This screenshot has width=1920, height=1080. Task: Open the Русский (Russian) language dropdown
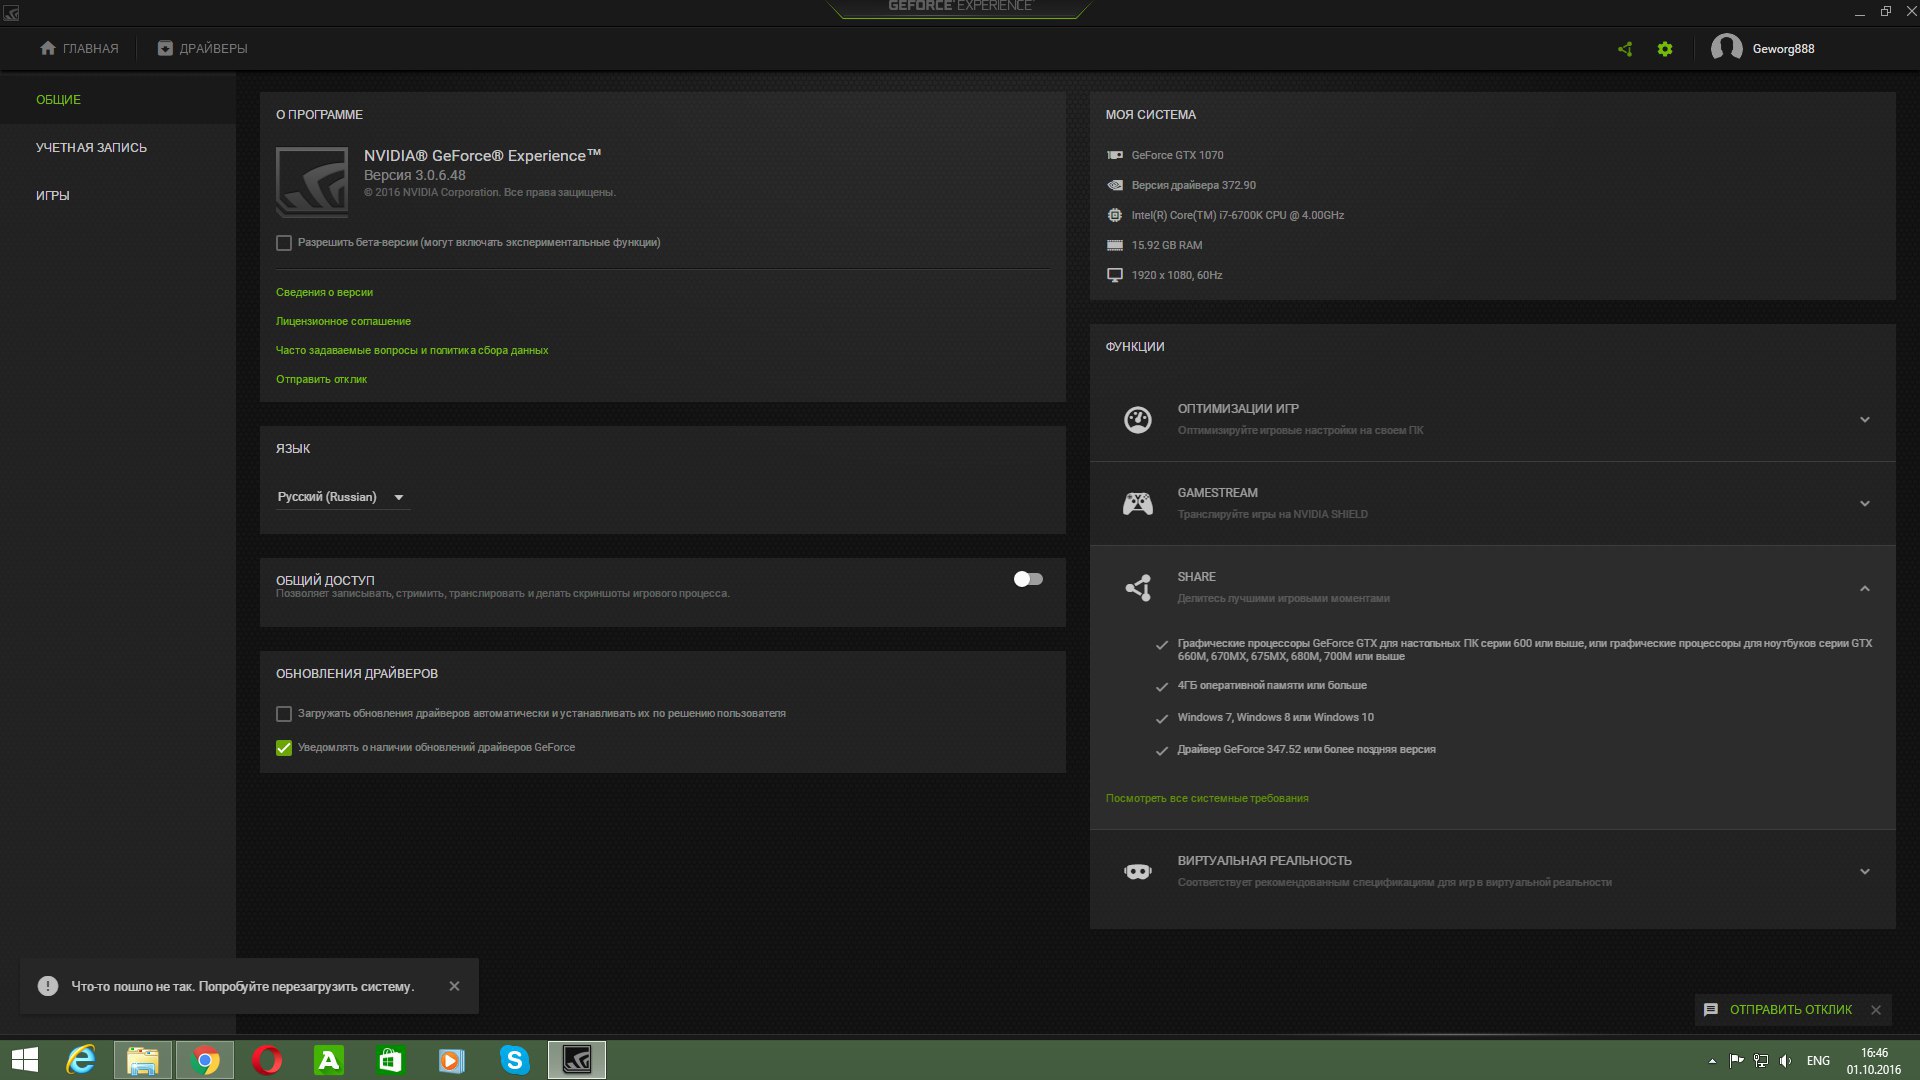[343, 497]
